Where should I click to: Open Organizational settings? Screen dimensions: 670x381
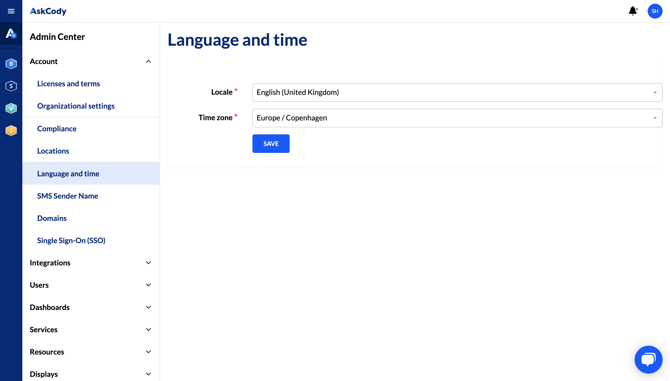[x=76, y=106]
